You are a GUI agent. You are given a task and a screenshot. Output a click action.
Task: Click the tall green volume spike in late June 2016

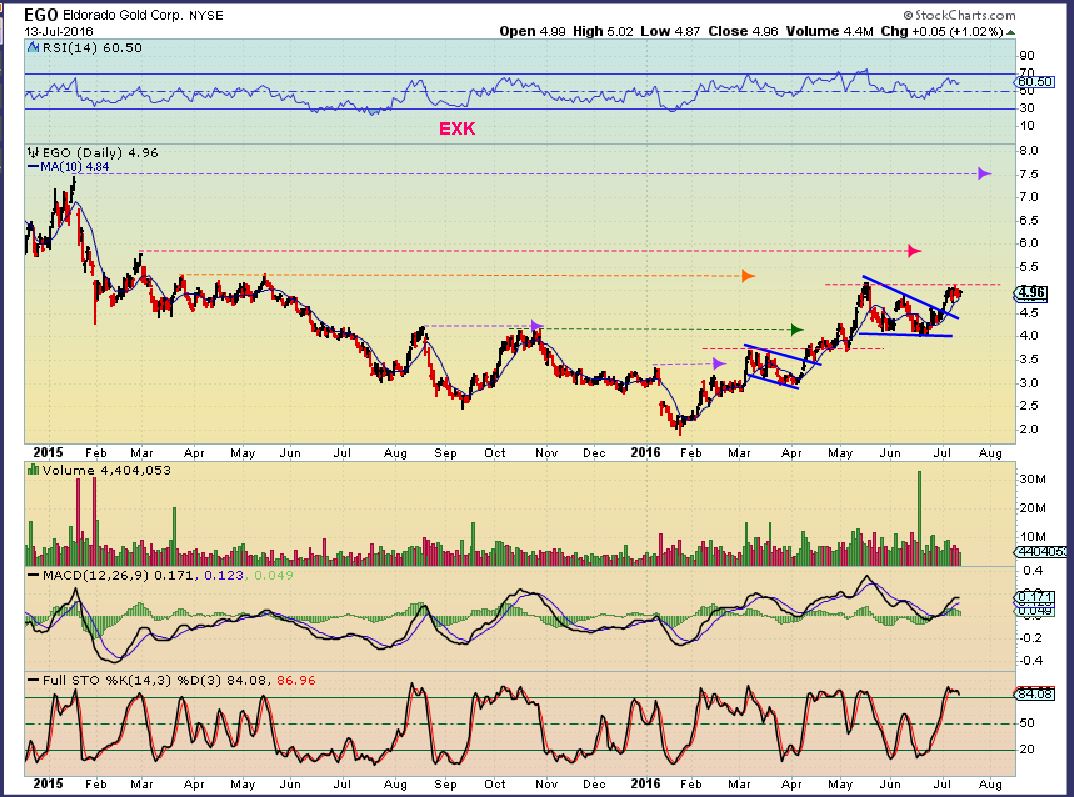919,517
